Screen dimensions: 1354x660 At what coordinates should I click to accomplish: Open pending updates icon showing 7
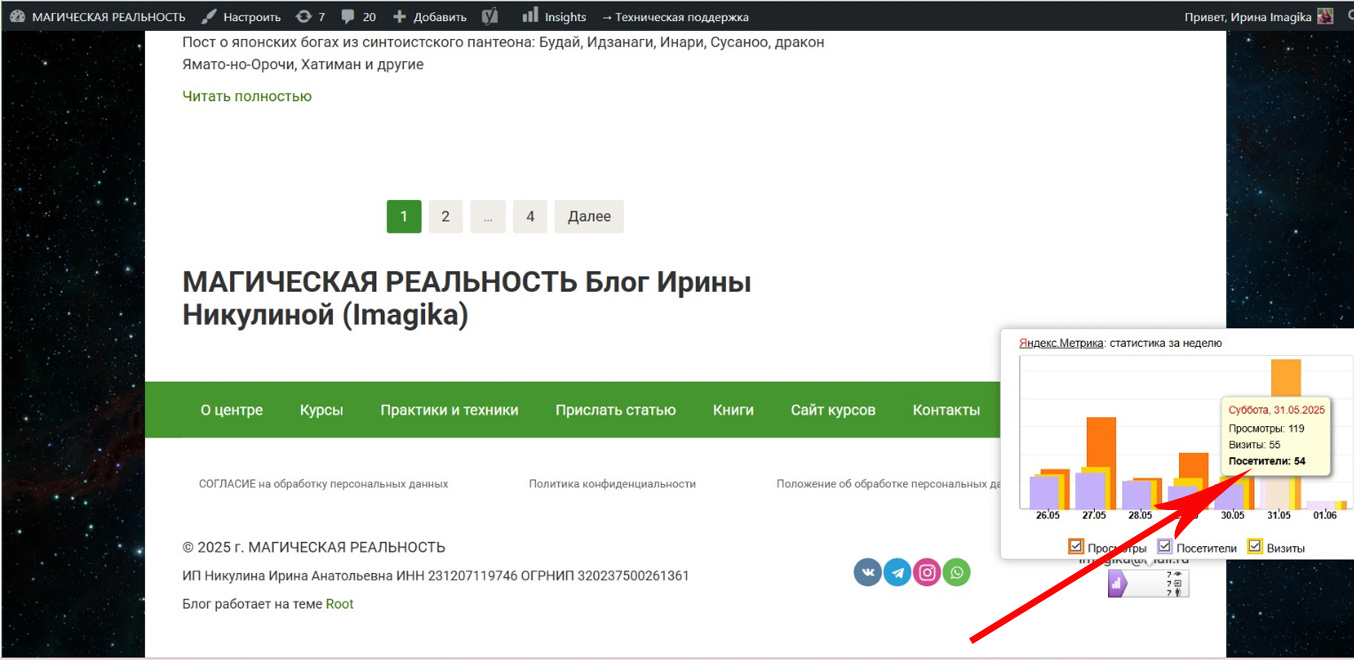[310, 17]
